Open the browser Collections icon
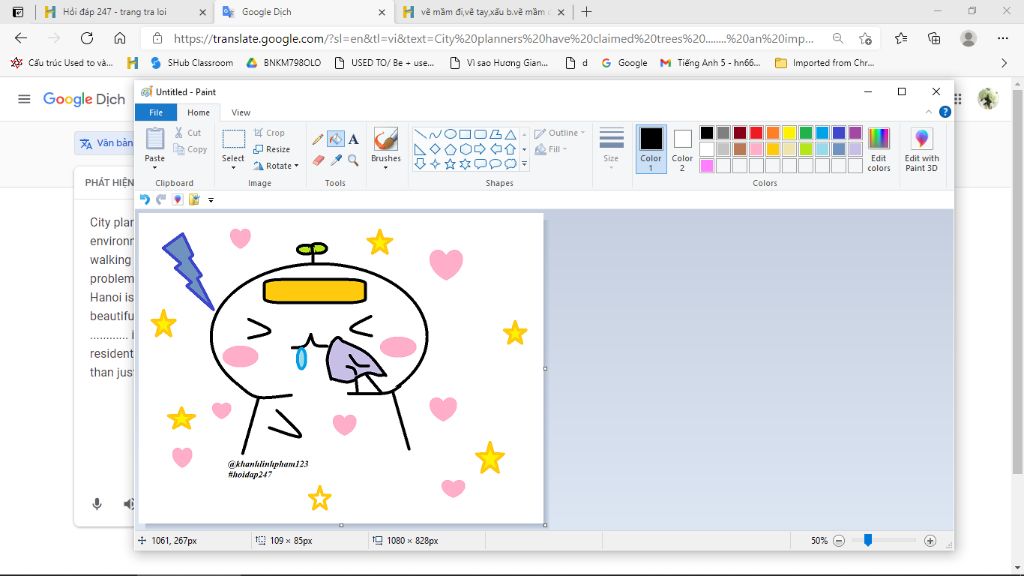1024x576 pixels. coord(934,38)
